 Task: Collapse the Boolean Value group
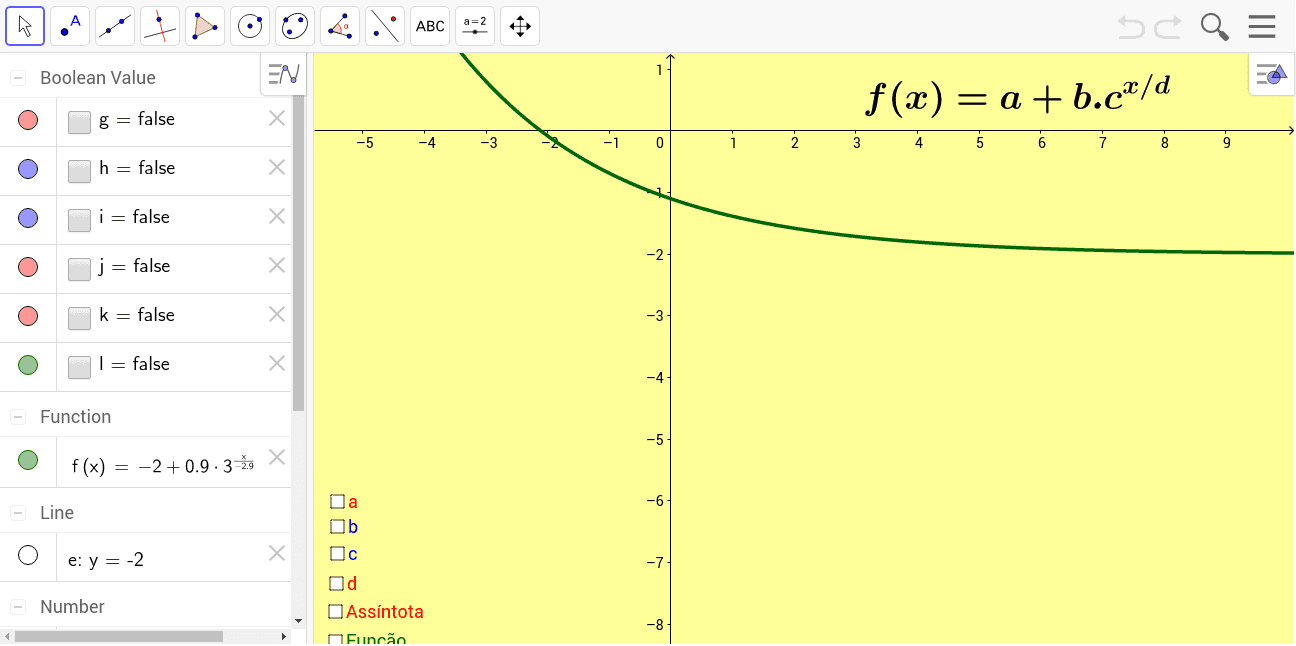point(18,78)
